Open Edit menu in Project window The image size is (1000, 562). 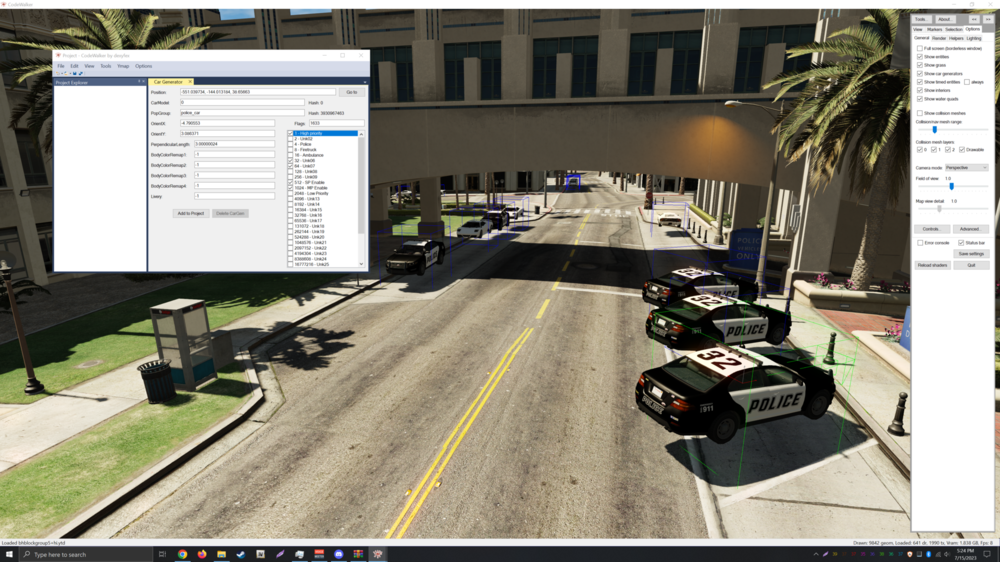coord(75,66)
